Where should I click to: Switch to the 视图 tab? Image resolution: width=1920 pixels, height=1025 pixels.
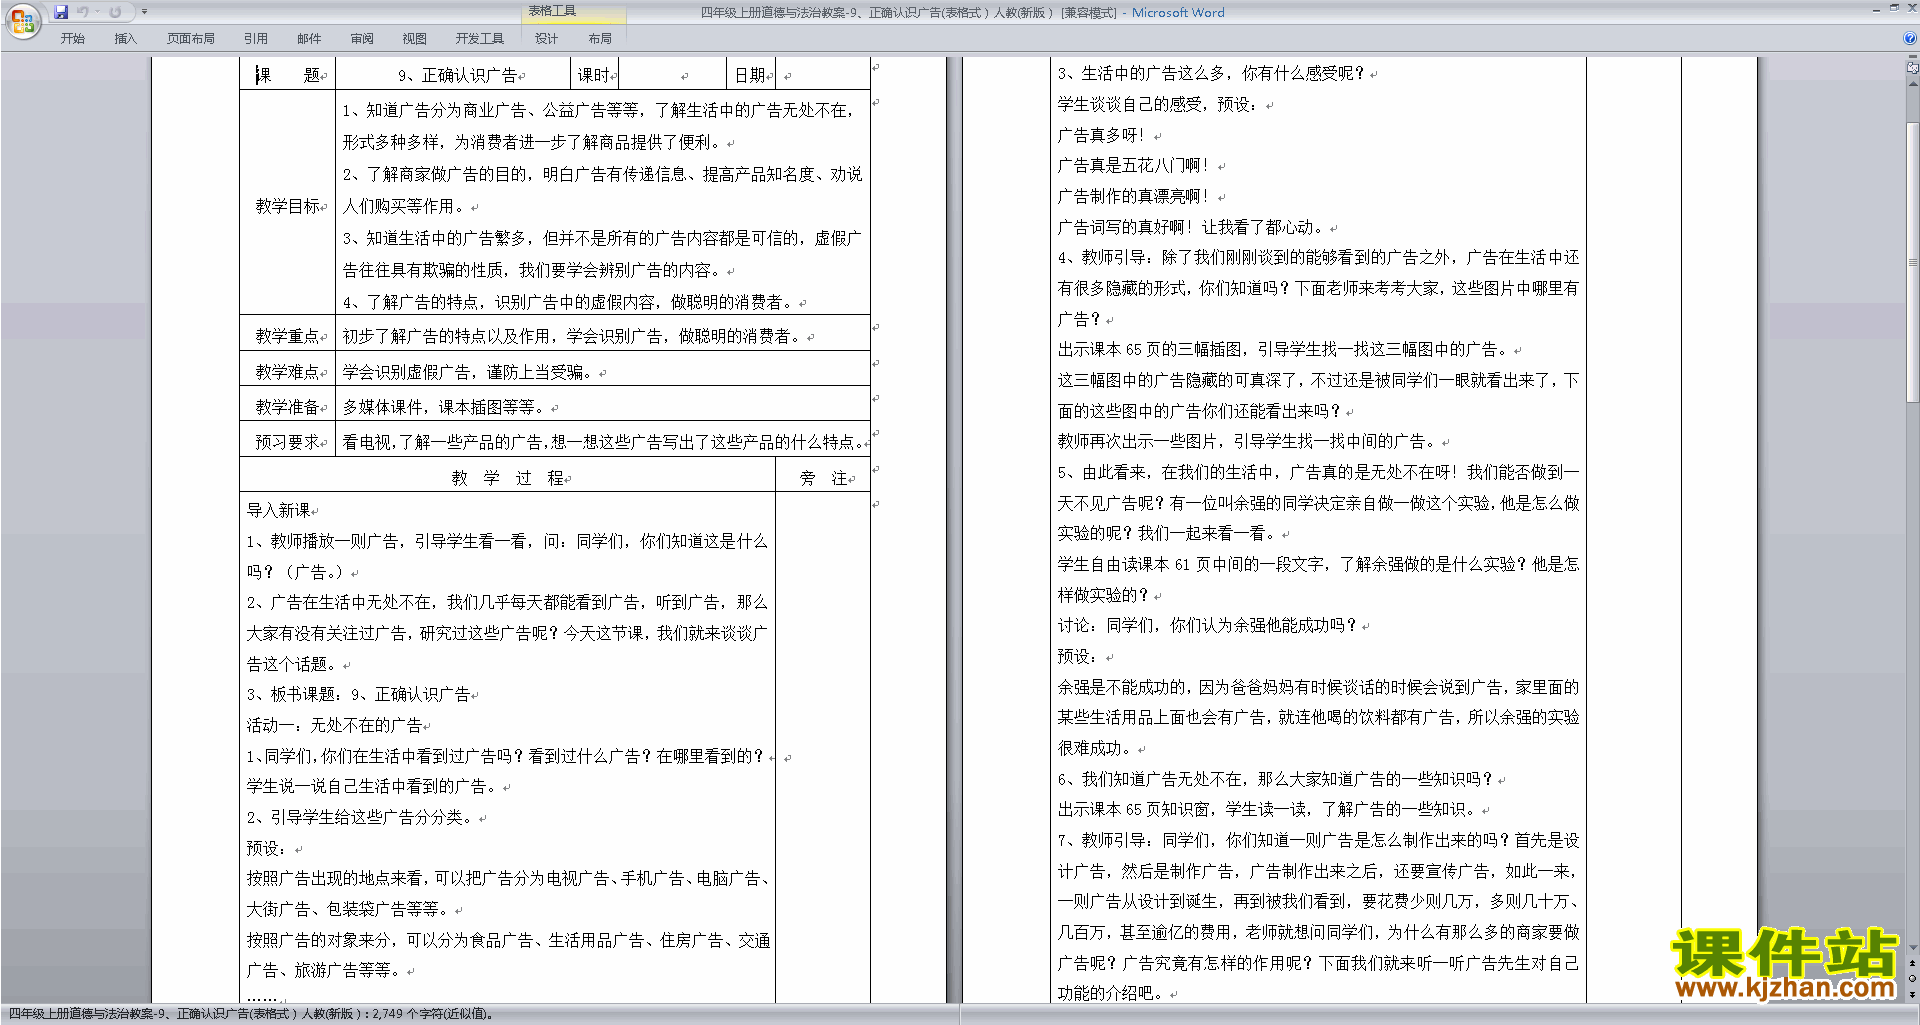[415, 38]
